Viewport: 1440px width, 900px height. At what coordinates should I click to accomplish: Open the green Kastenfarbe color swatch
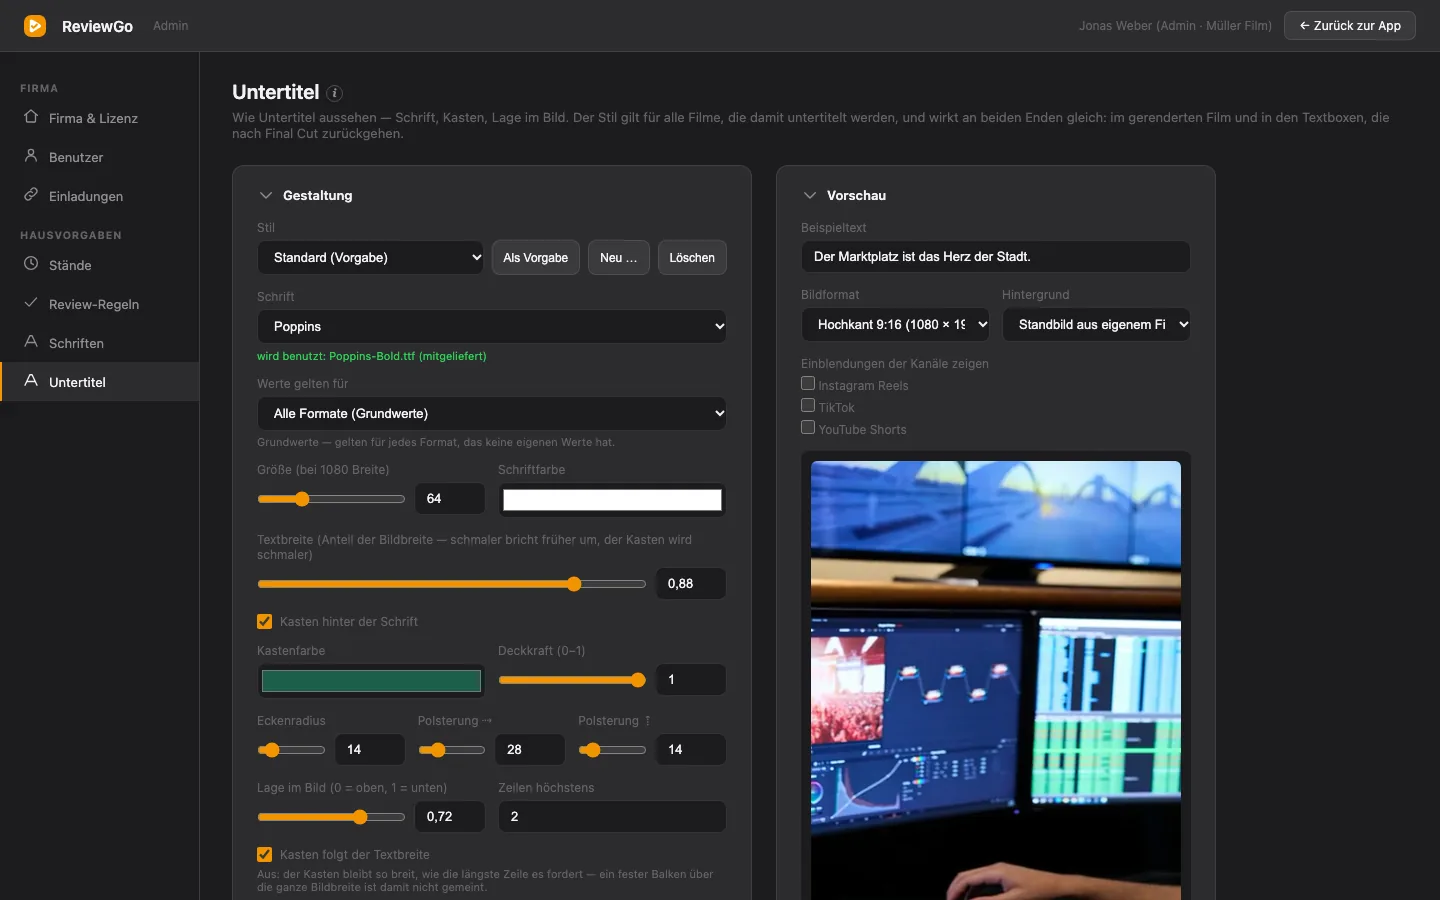(371, 681)
